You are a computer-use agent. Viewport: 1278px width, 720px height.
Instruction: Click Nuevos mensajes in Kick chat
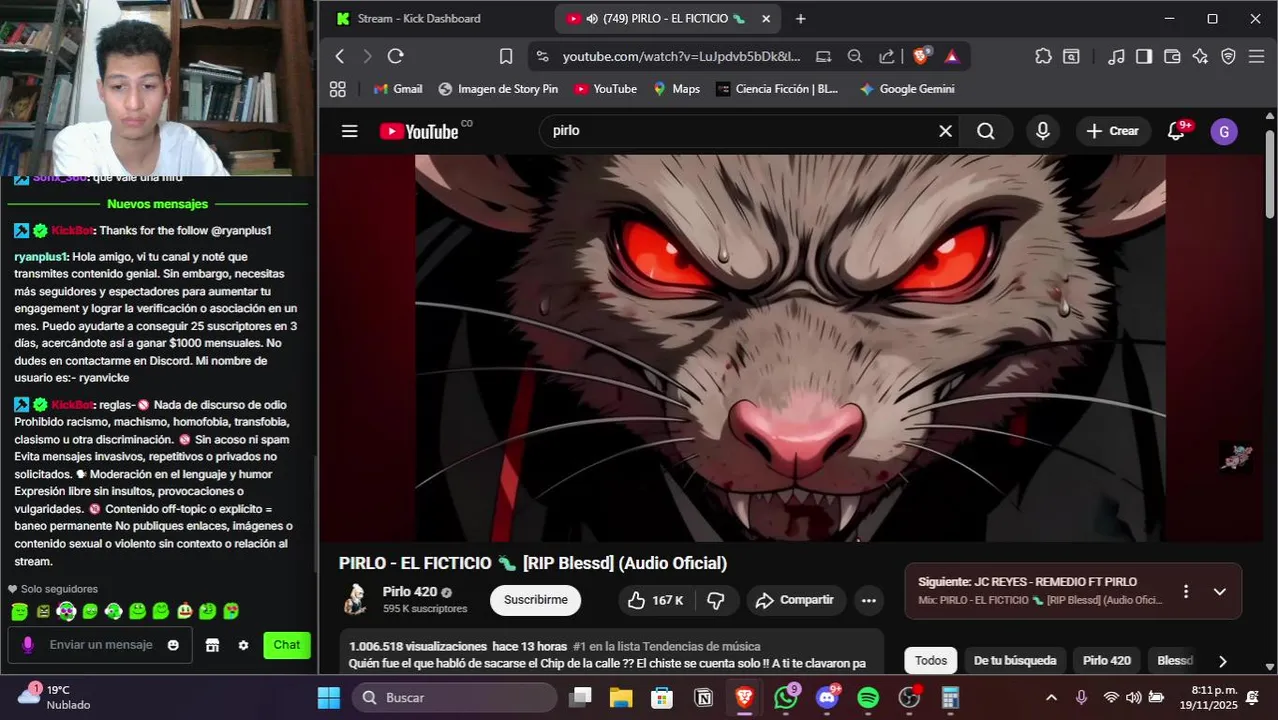(158, 204)
